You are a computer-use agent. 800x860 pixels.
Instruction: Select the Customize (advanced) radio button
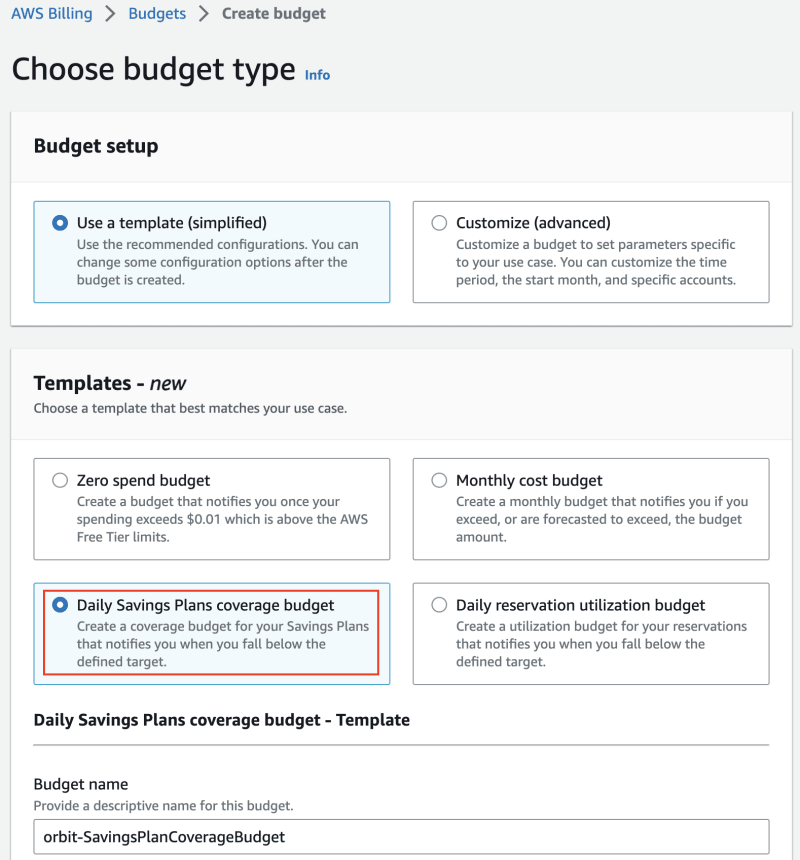pos(439,223)
